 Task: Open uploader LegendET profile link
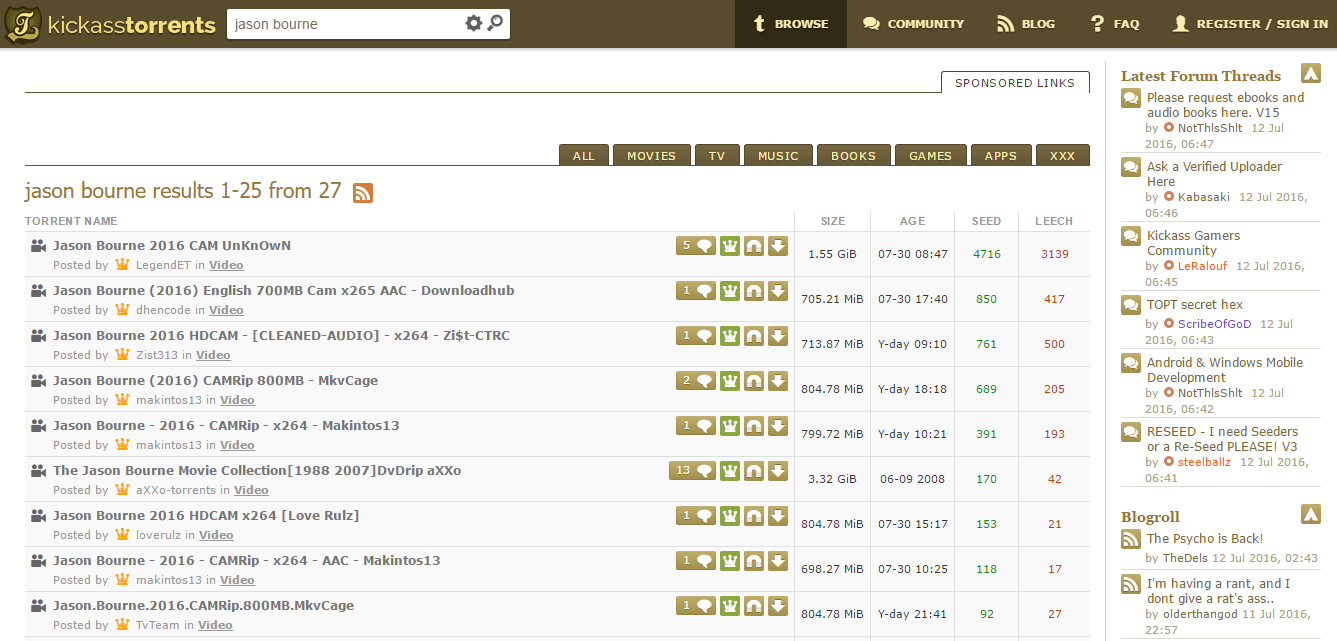click(164, 266)
